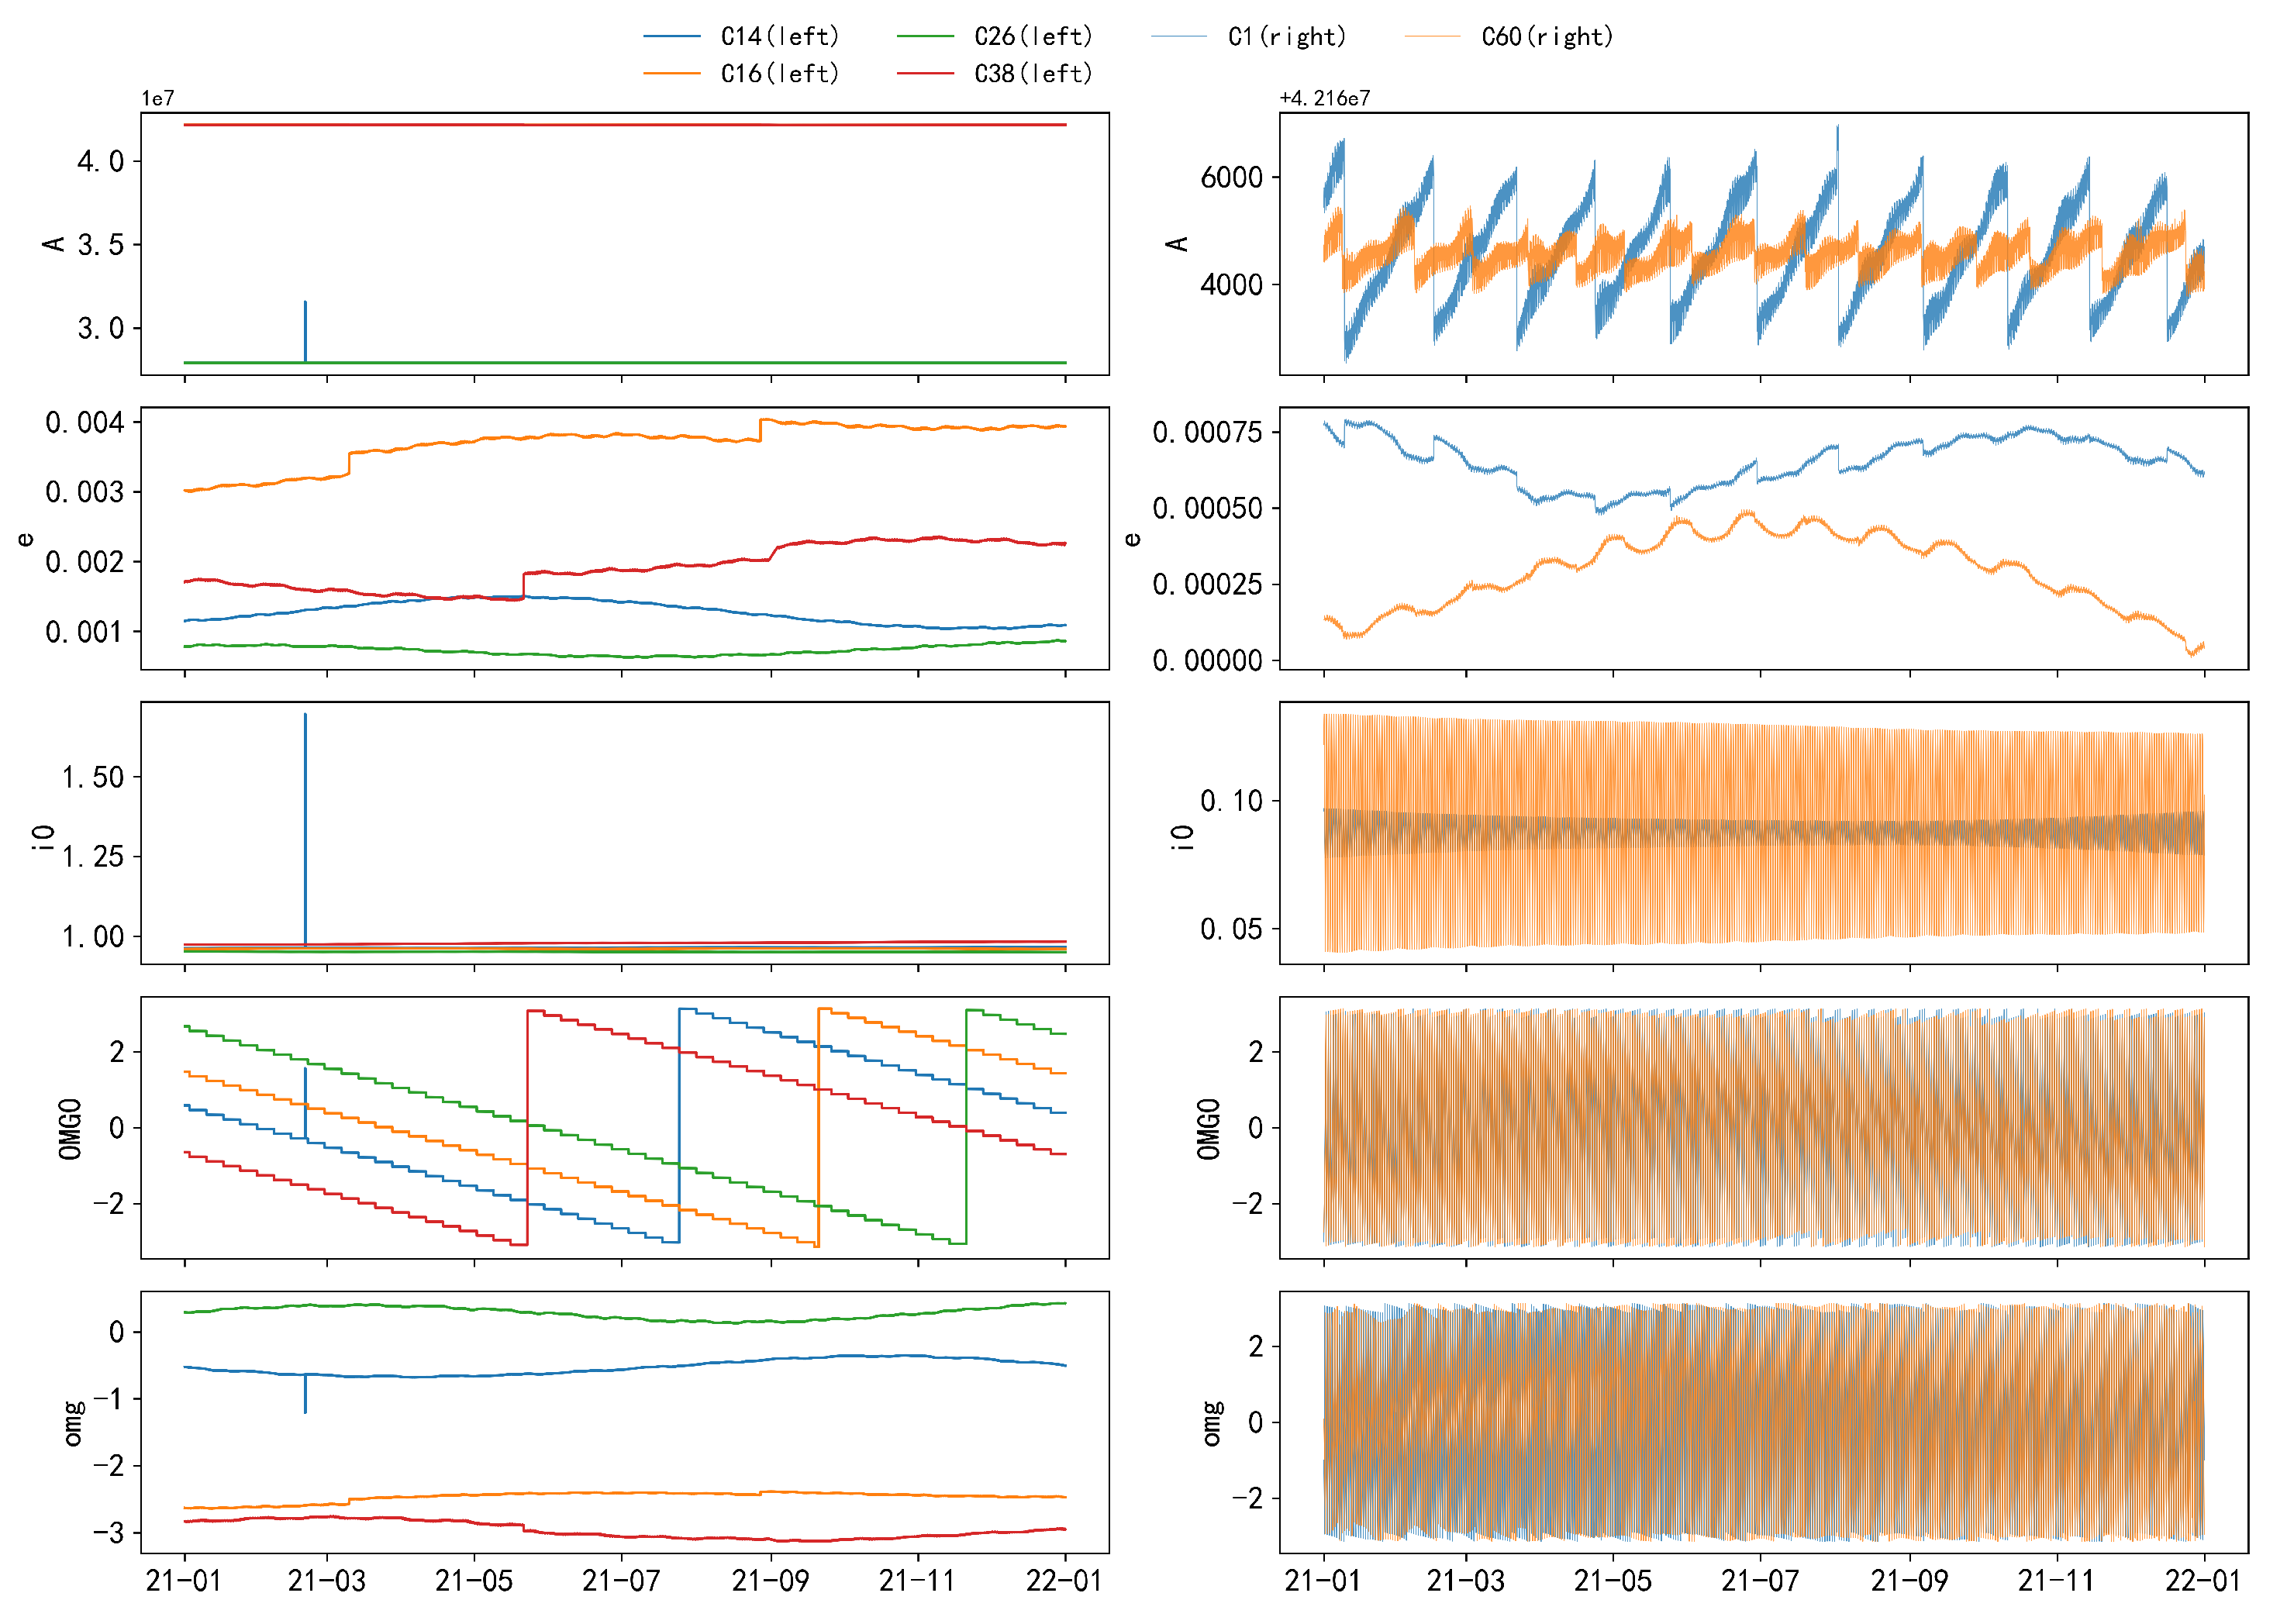Image resolution: width=2287 pixels, height=1624 pixels.
Task: Click the blue C14 legend line sample
Action: coord(671,37)
